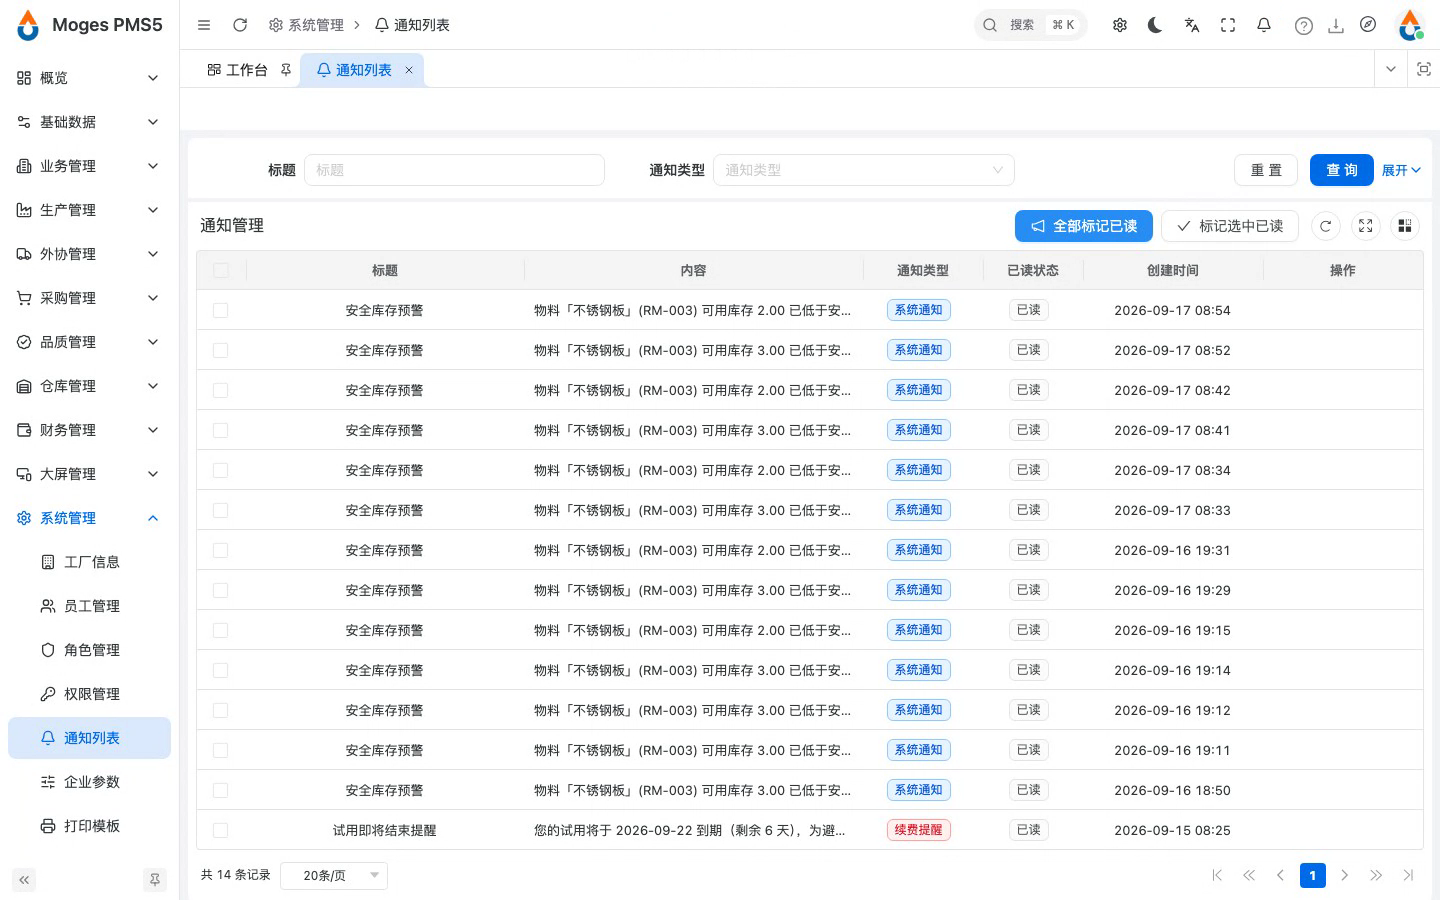Maximize the content area tab icon

1424,69
